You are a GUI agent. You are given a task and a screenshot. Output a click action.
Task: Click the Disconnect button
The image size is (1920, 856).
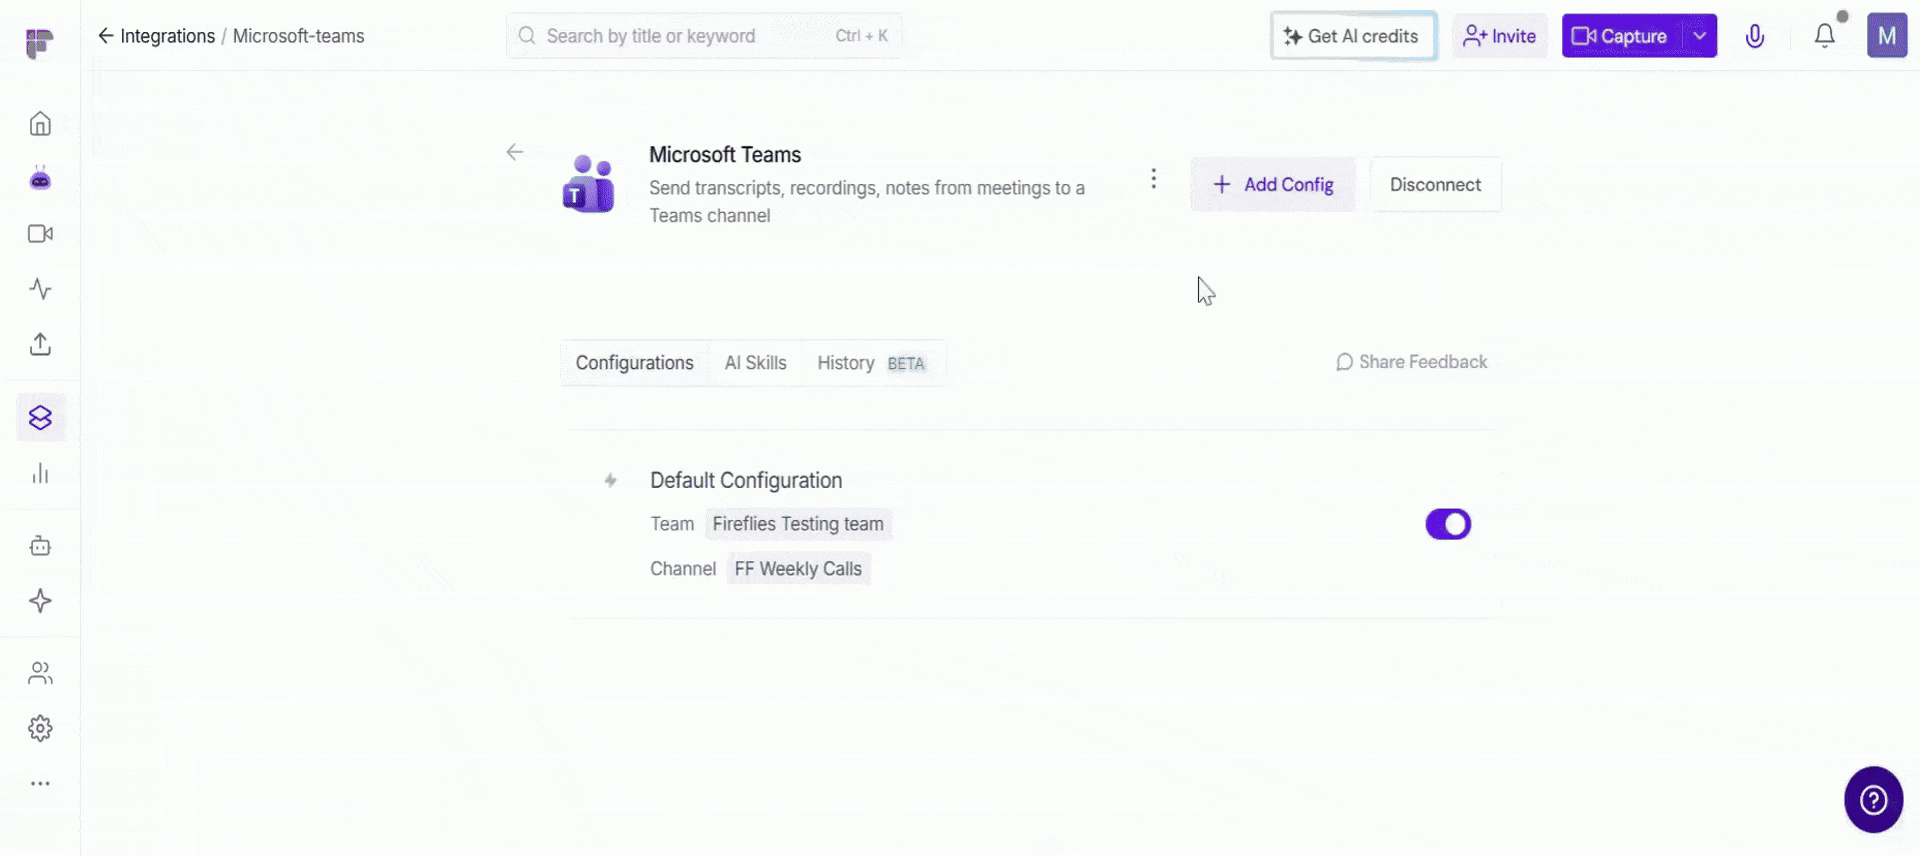(1435, 184)
